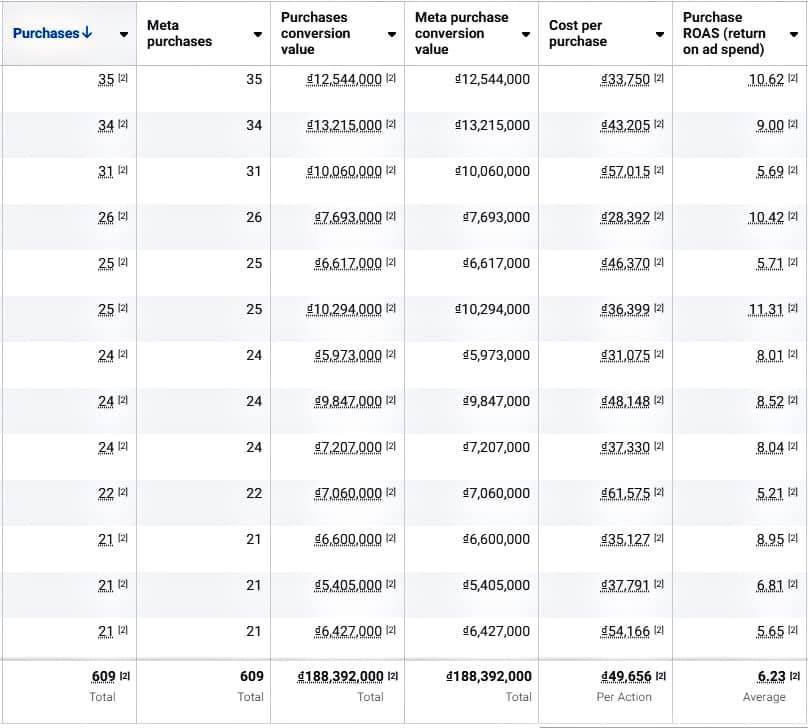Click footnote [2] next to 609 total purchases
The width and height of the screenshot is (808, 728).
[x=124, y=677]
